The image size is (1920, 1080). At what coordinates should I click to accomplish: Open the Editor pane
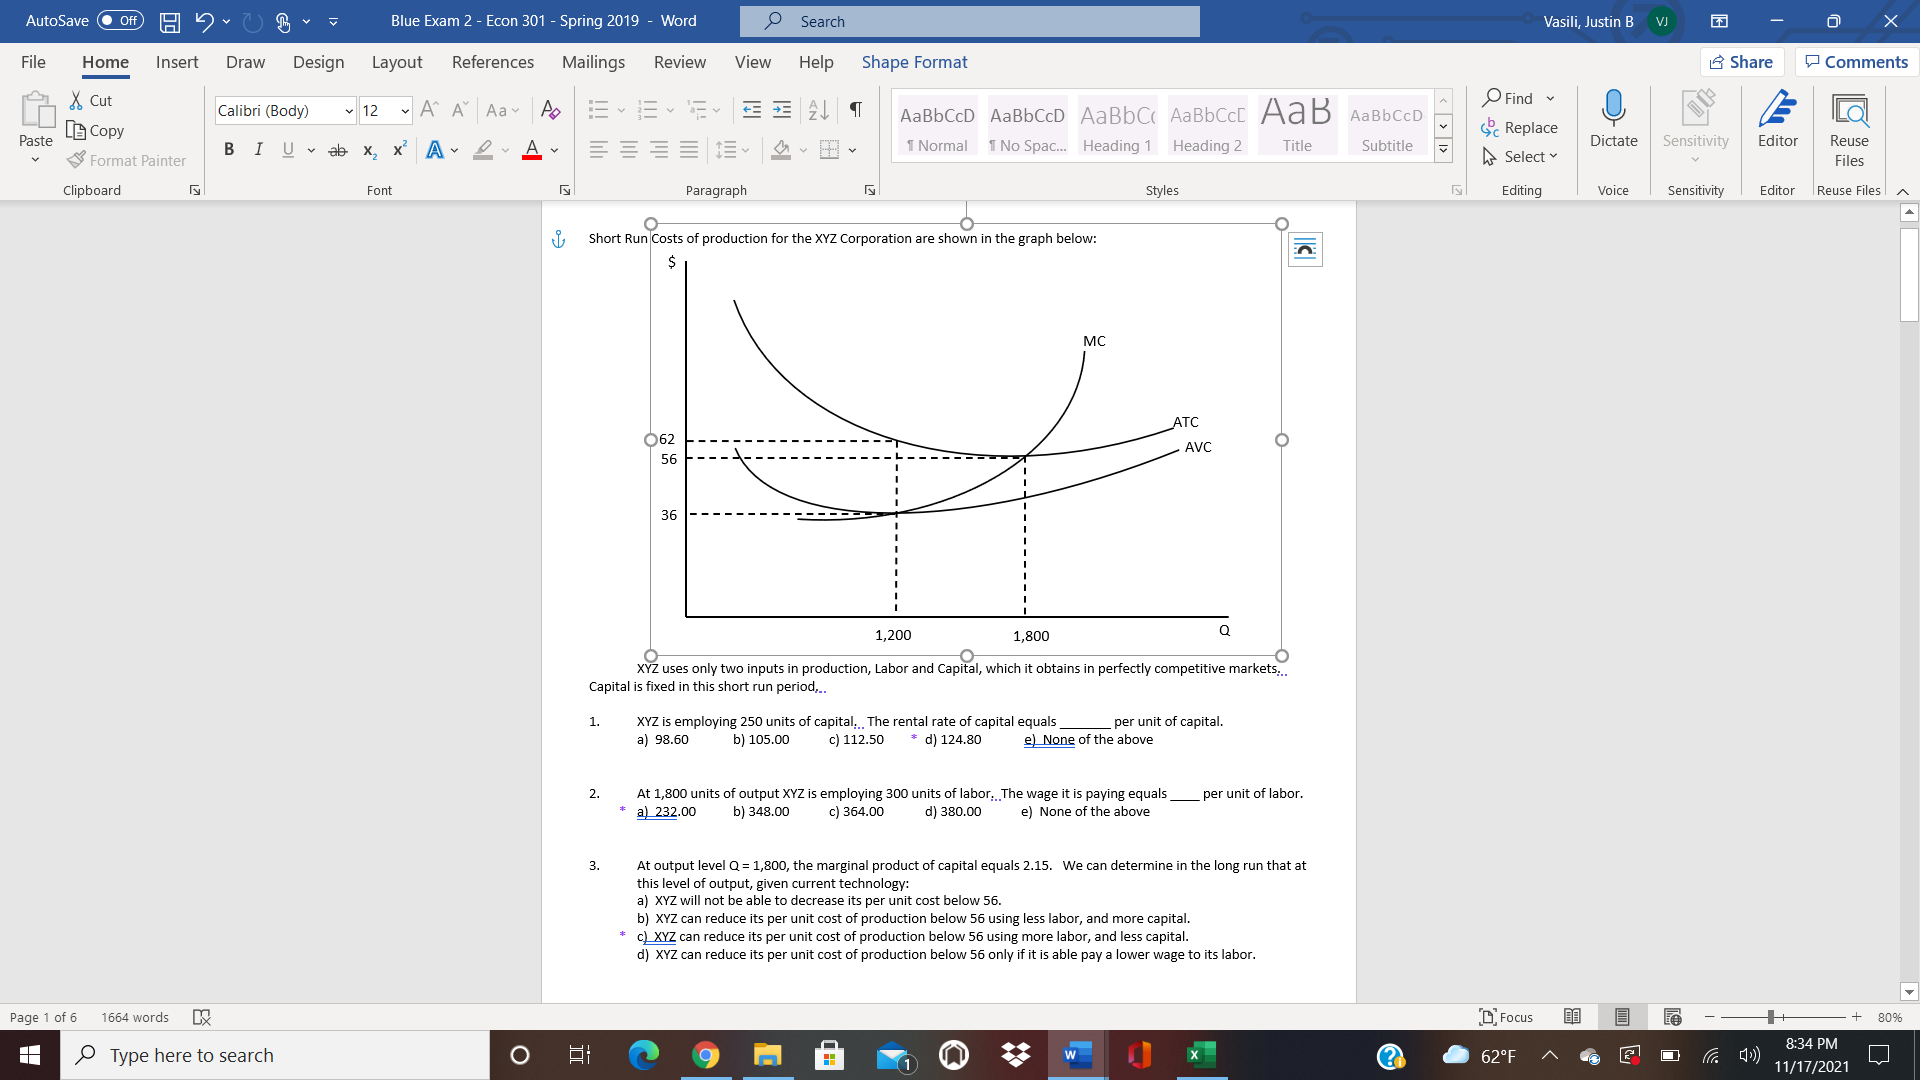1777,124
